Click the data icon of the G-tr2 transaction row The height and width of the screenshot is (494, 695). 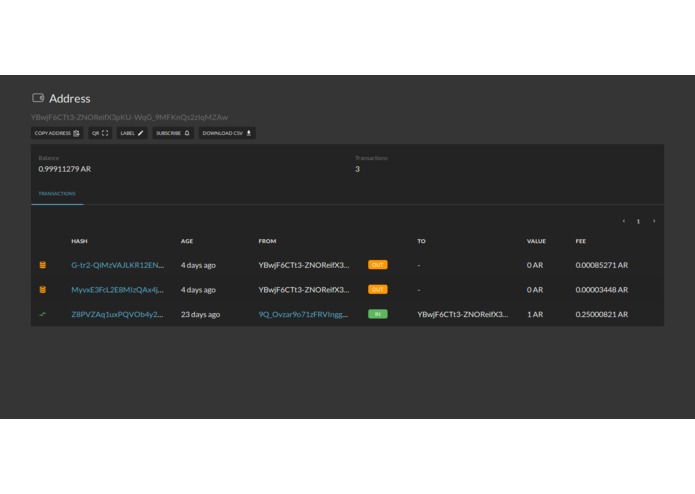pyautogui.click(x=43, y=265)
